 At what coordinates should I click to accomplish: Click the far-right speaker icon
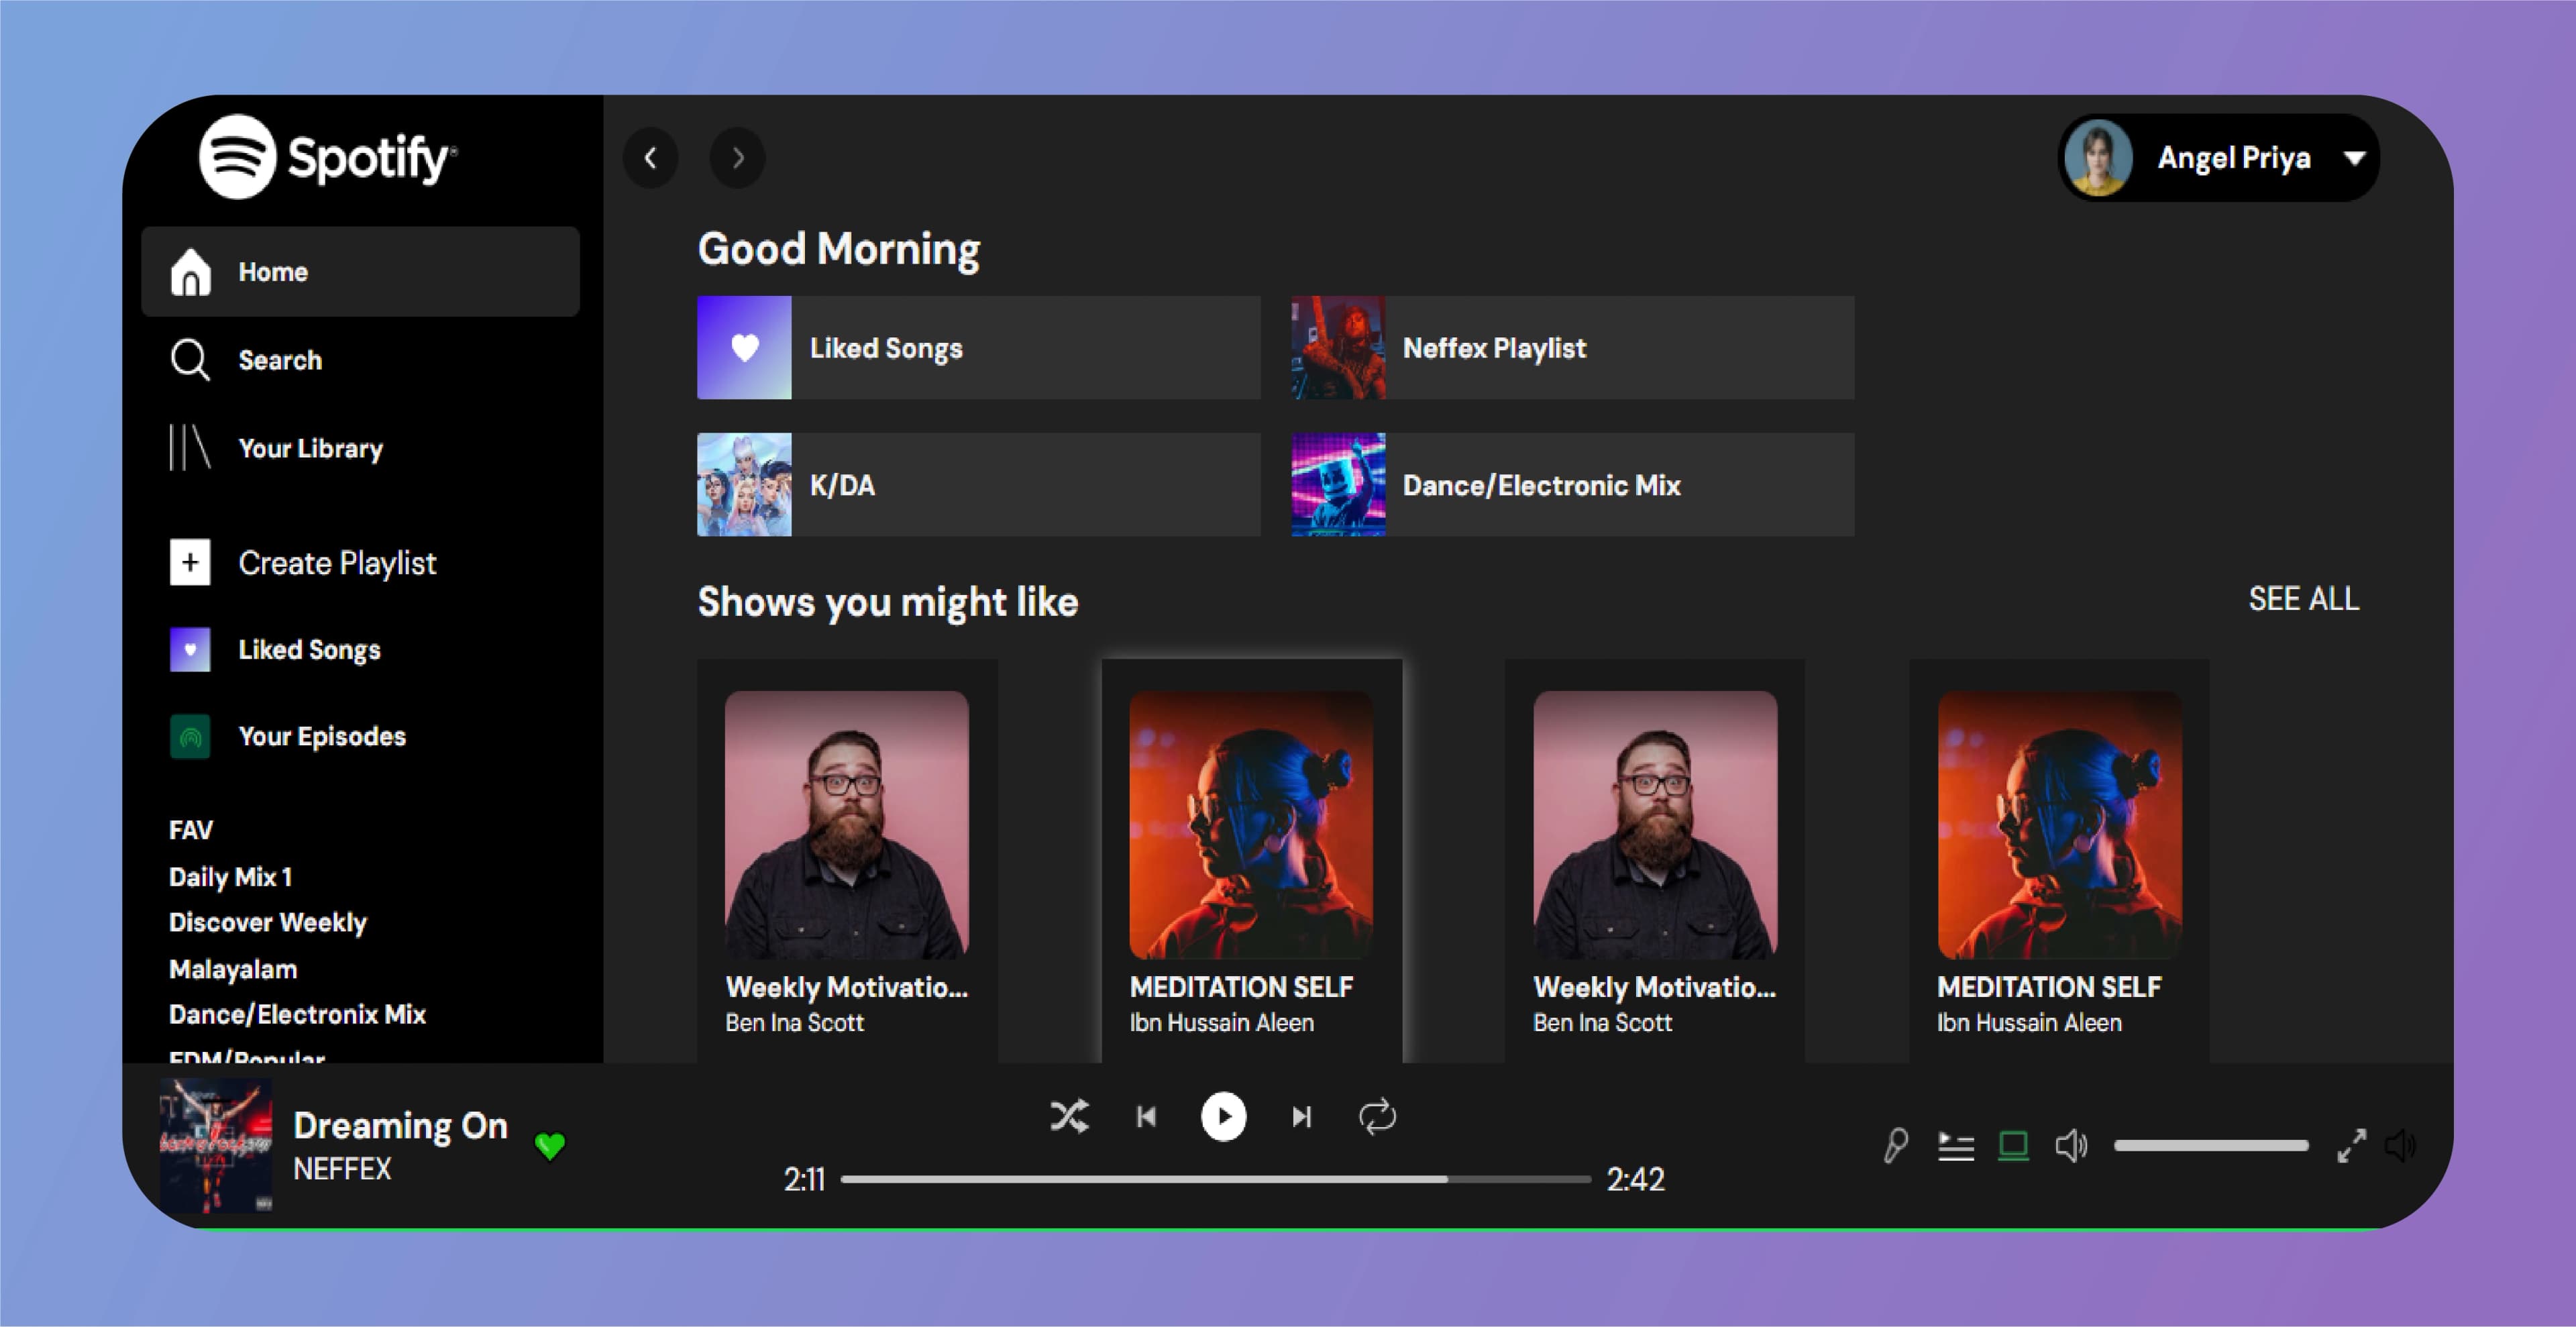(x=2400, y=1146)
